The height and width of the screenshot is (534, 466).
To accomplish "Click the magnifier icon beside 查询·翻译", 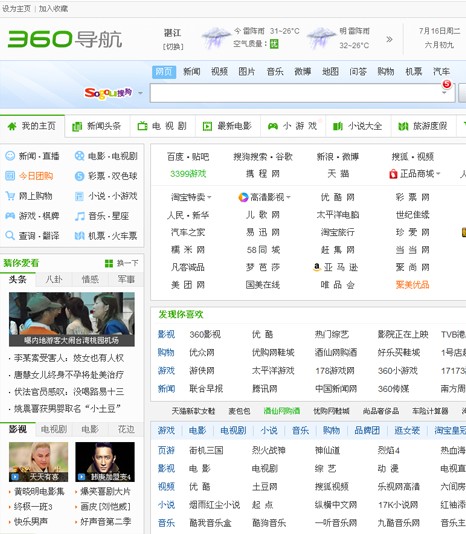I will coord(10,235).
